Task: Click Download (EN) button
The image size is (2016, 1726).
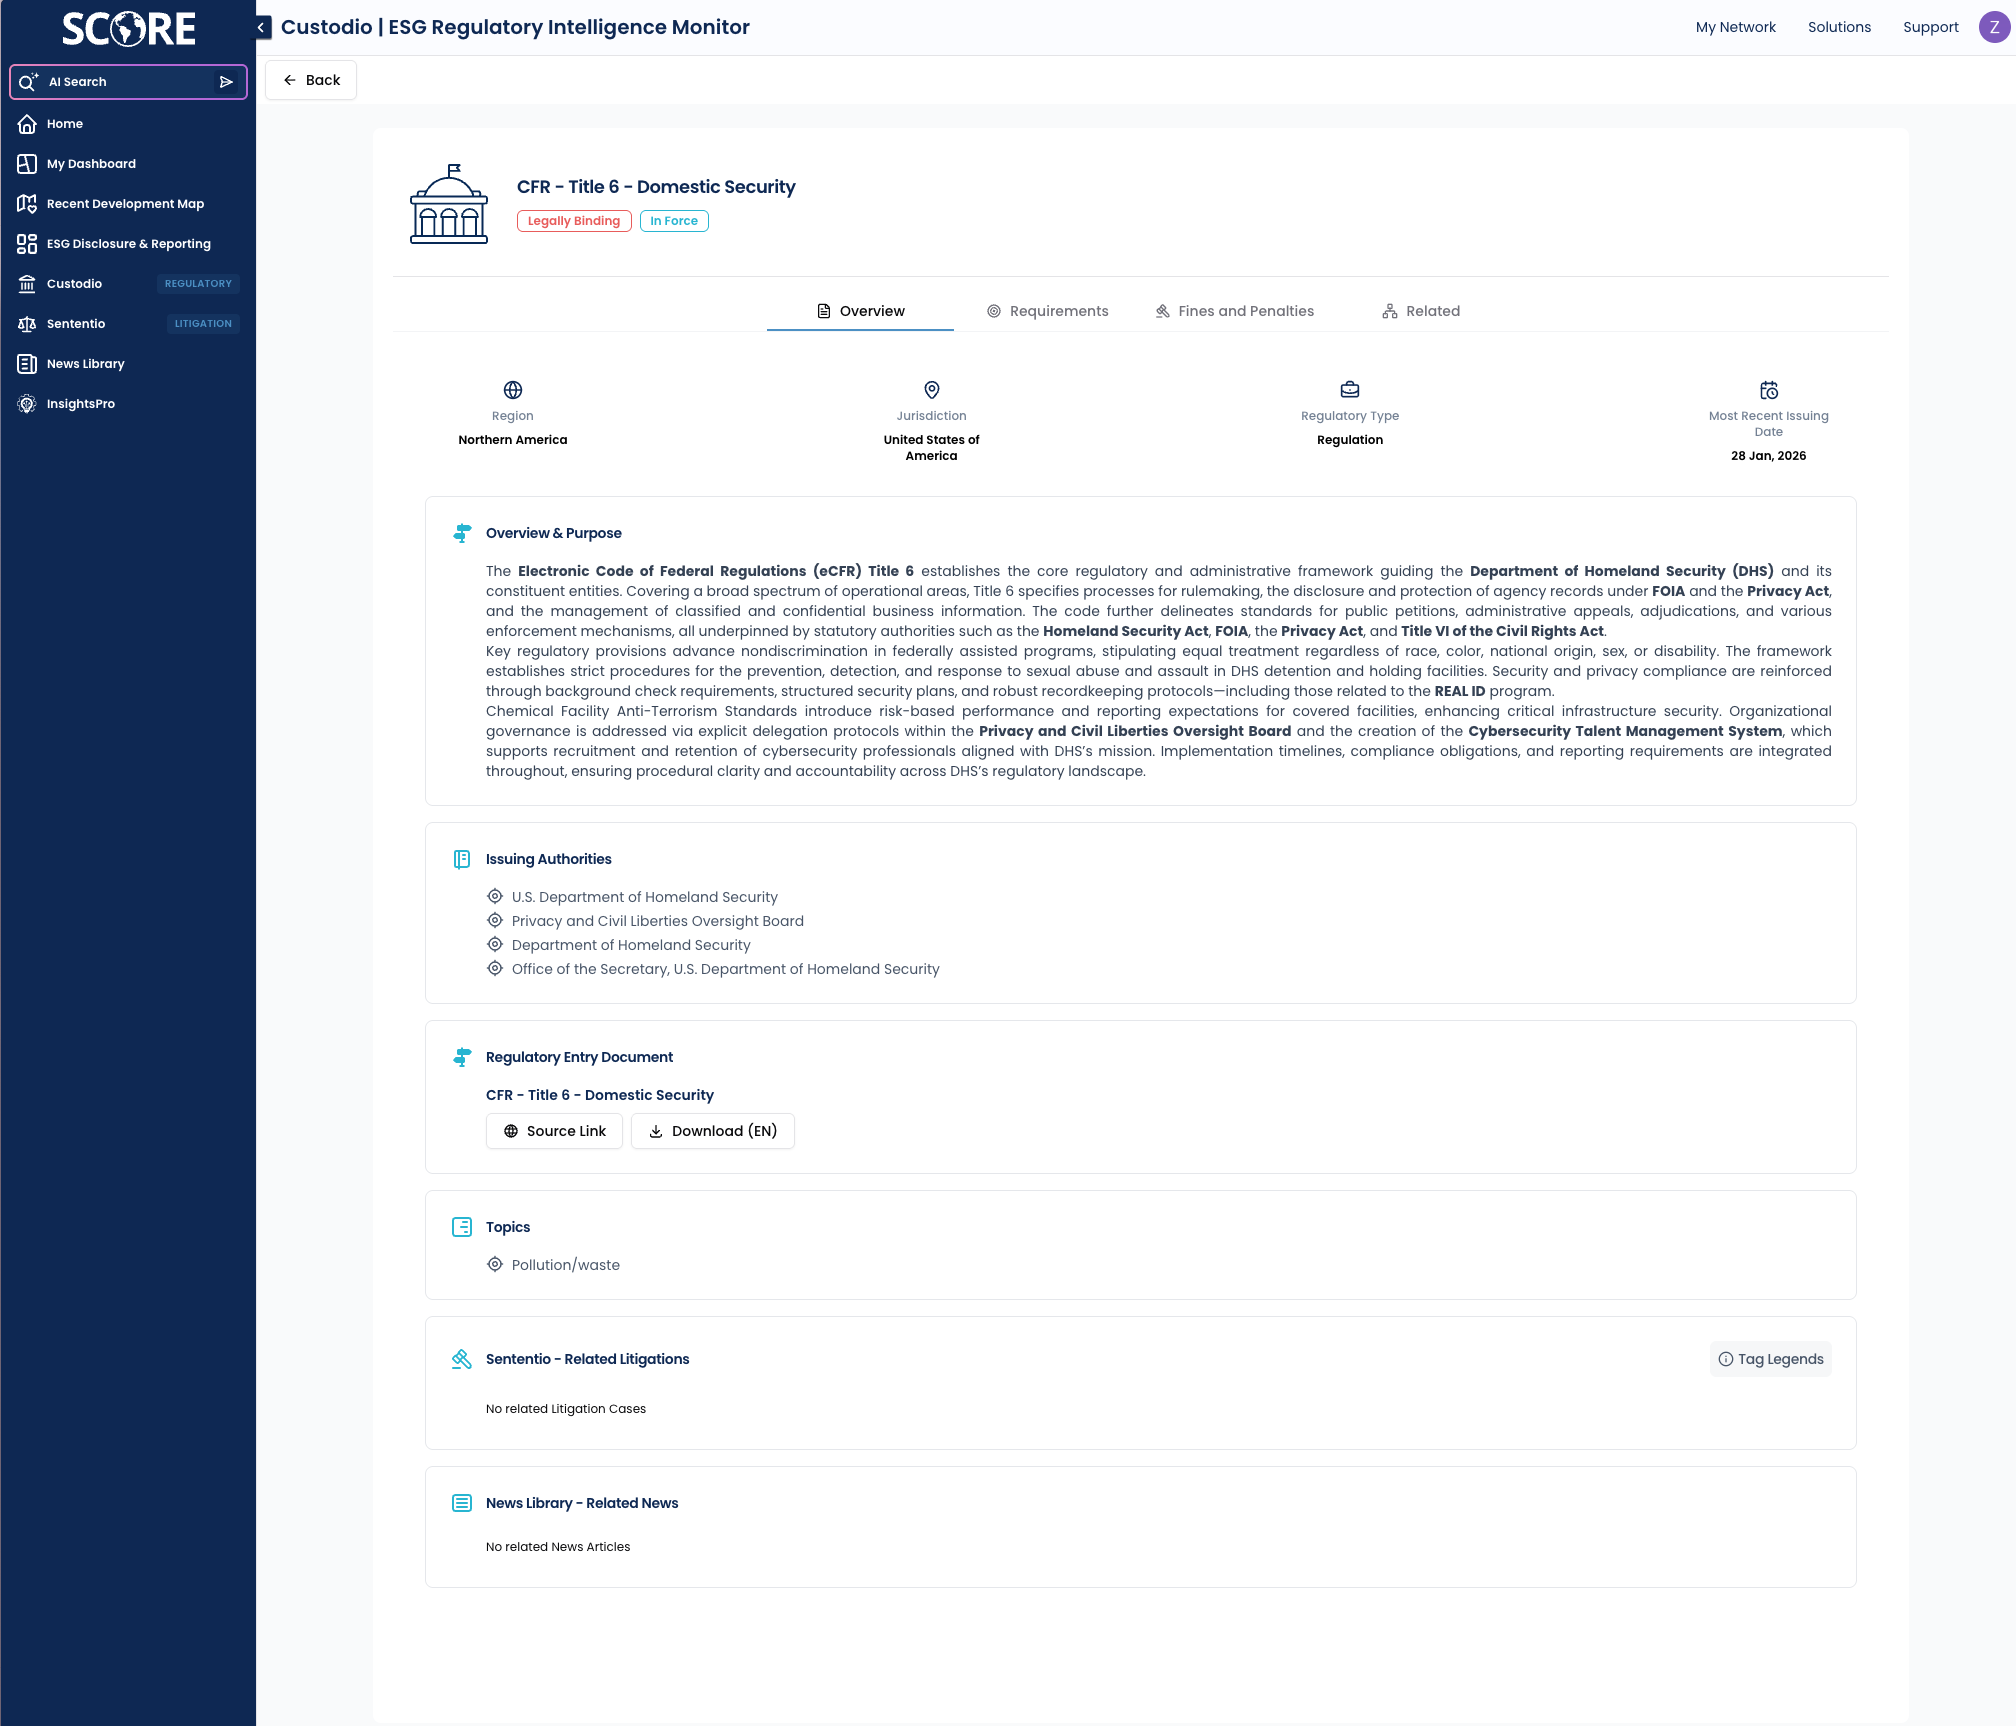Action: (712, 1131)
